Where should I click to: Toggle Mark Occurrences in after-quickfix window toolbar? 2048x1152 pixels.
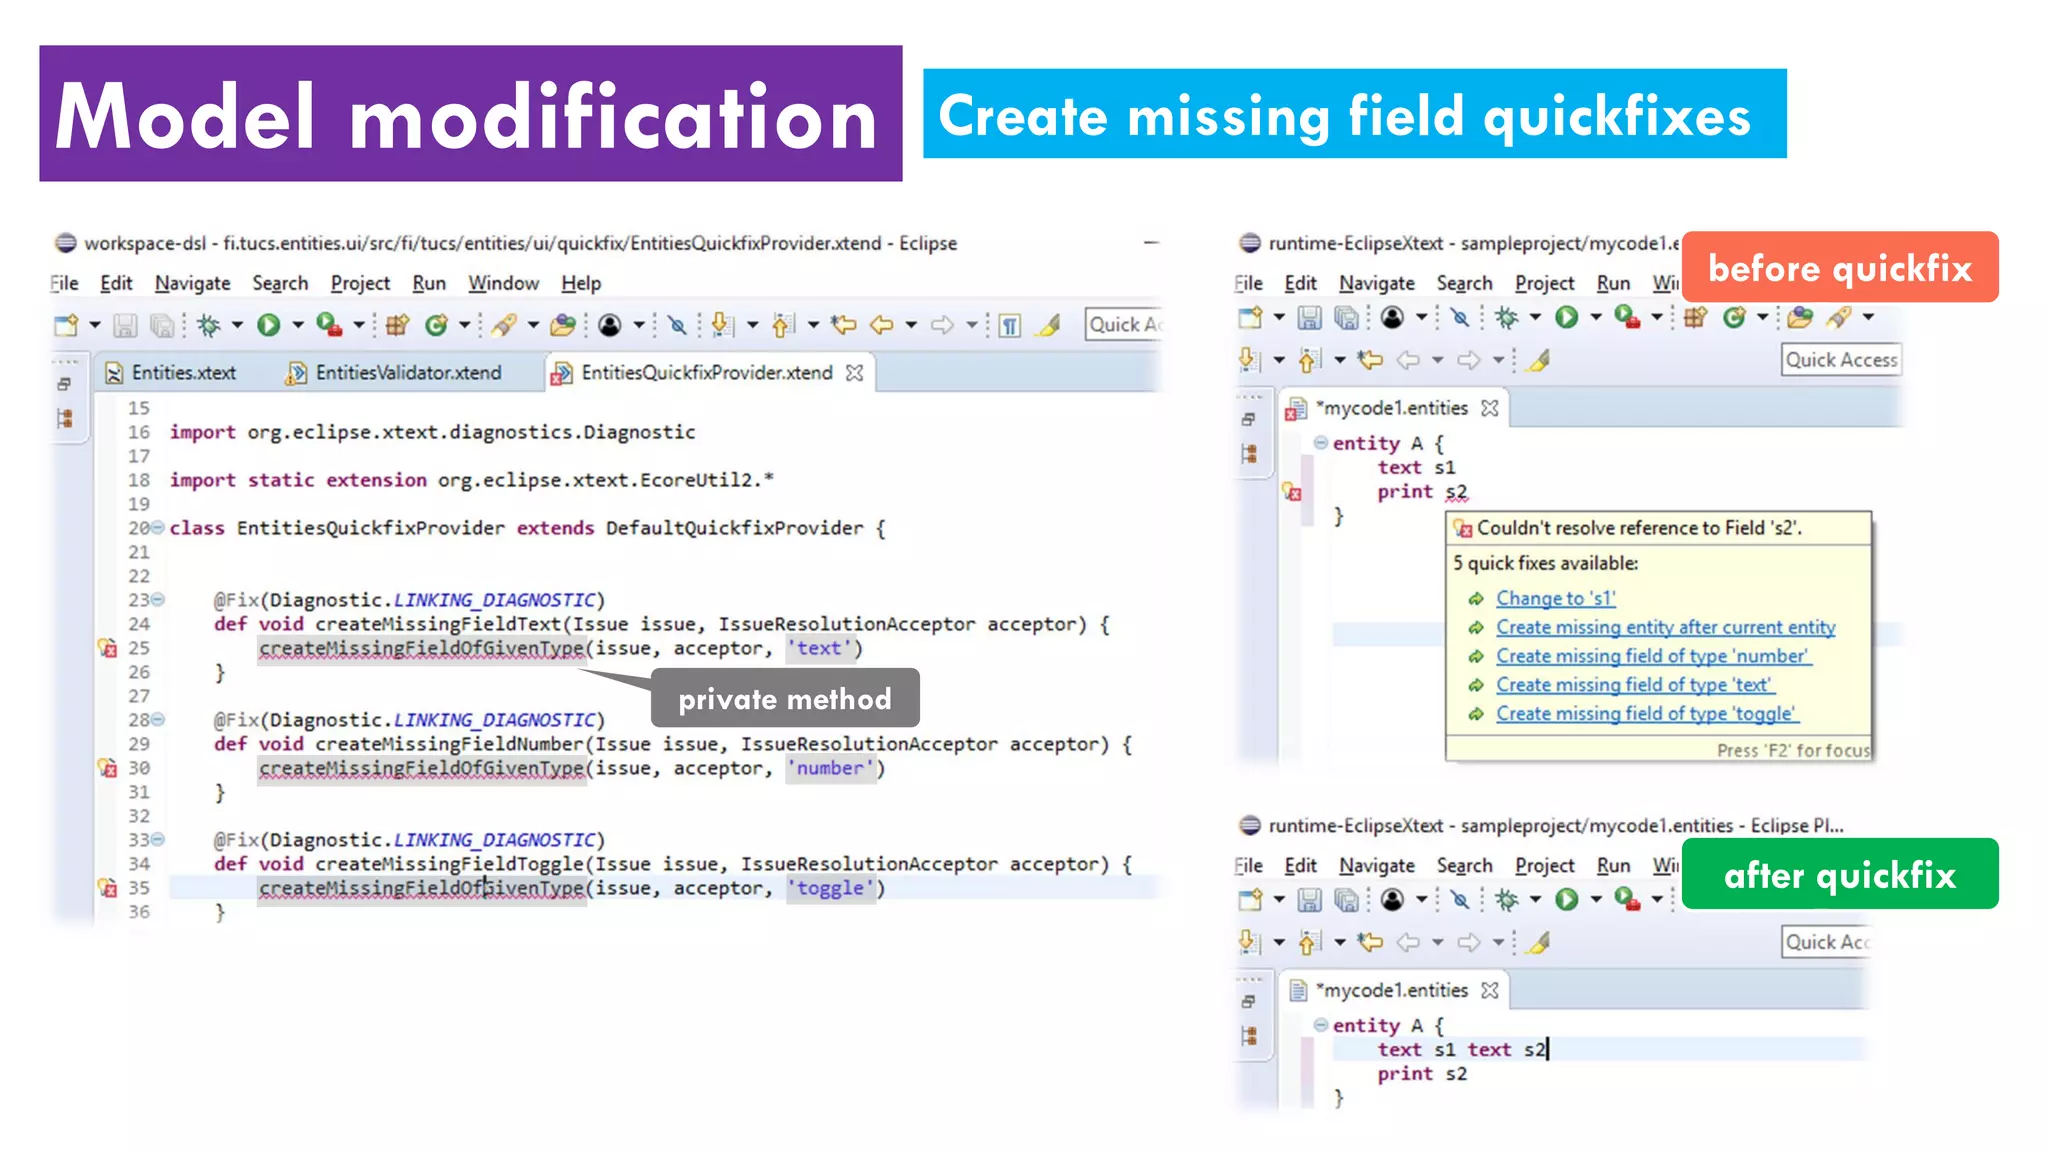(x=1539, y=942)
